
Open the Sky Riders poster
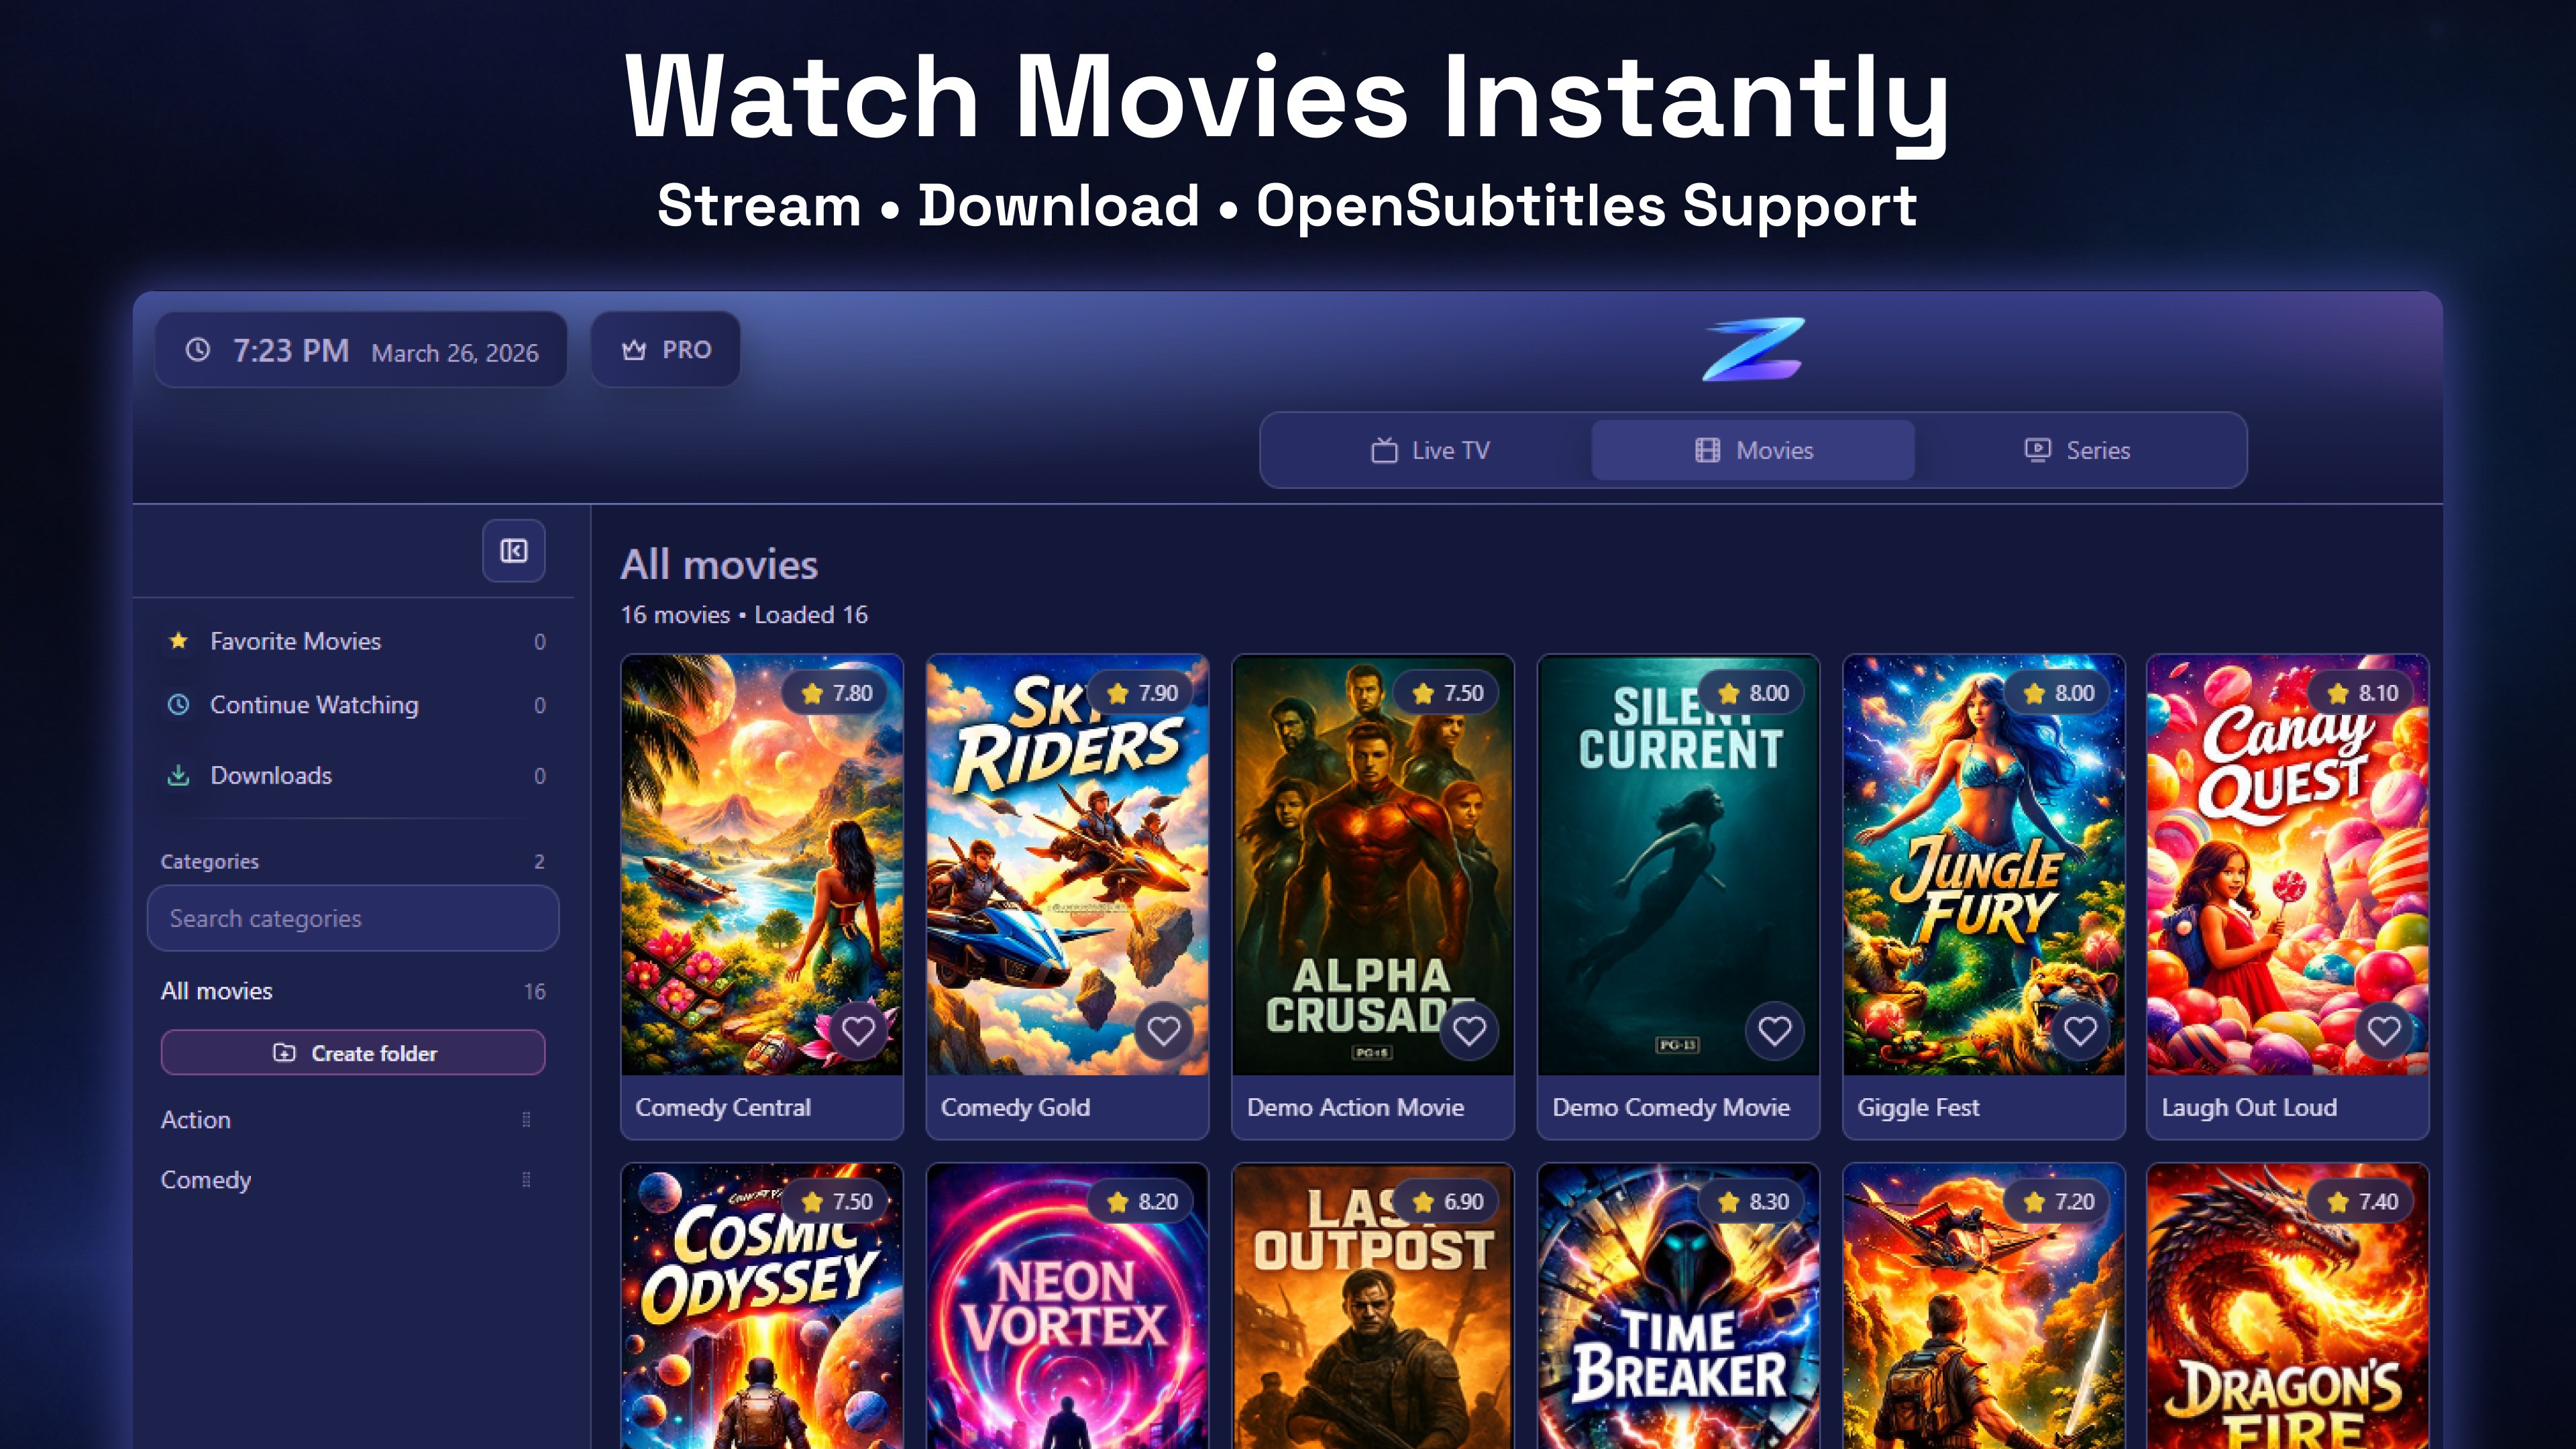click(x=1067, y=865)
